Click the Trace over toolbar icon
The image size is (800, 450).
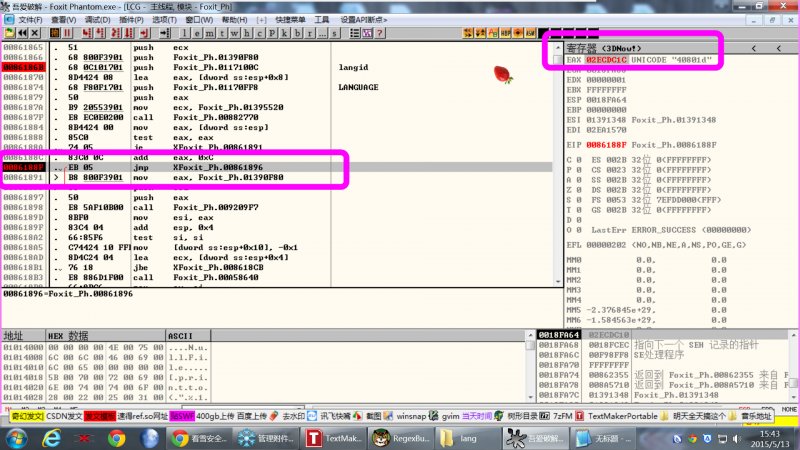(x=129, y=33)
